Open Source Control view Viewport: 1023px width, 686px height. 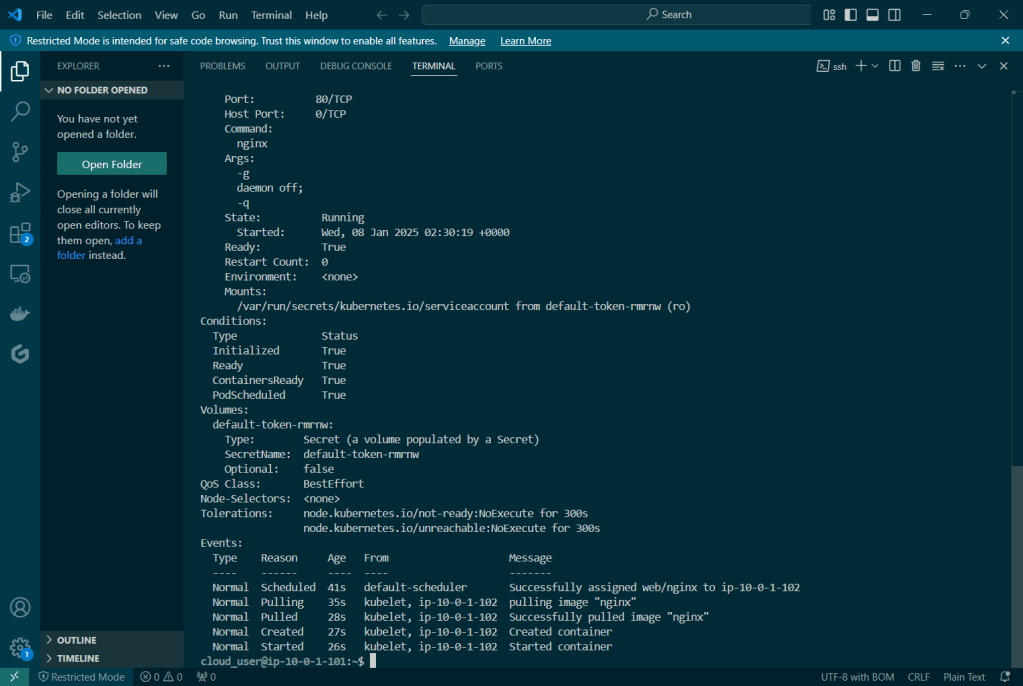click(x=20, y=152)
